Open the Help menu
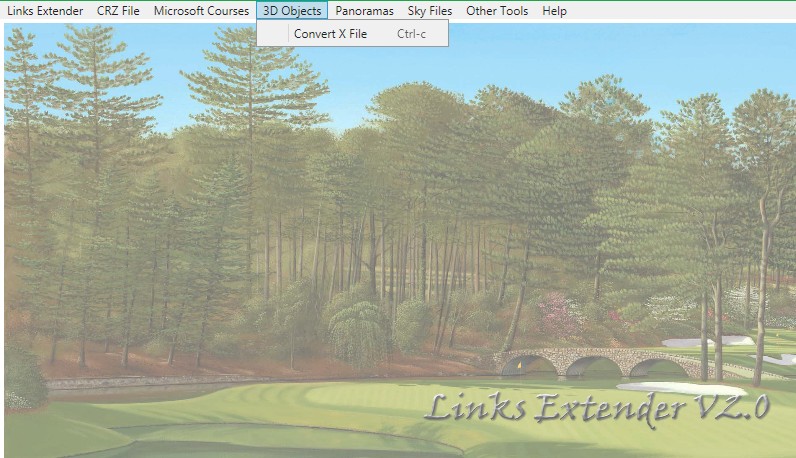Image resolution: width=796 pixels, height=458 pixels. click(x=554, y=11)
